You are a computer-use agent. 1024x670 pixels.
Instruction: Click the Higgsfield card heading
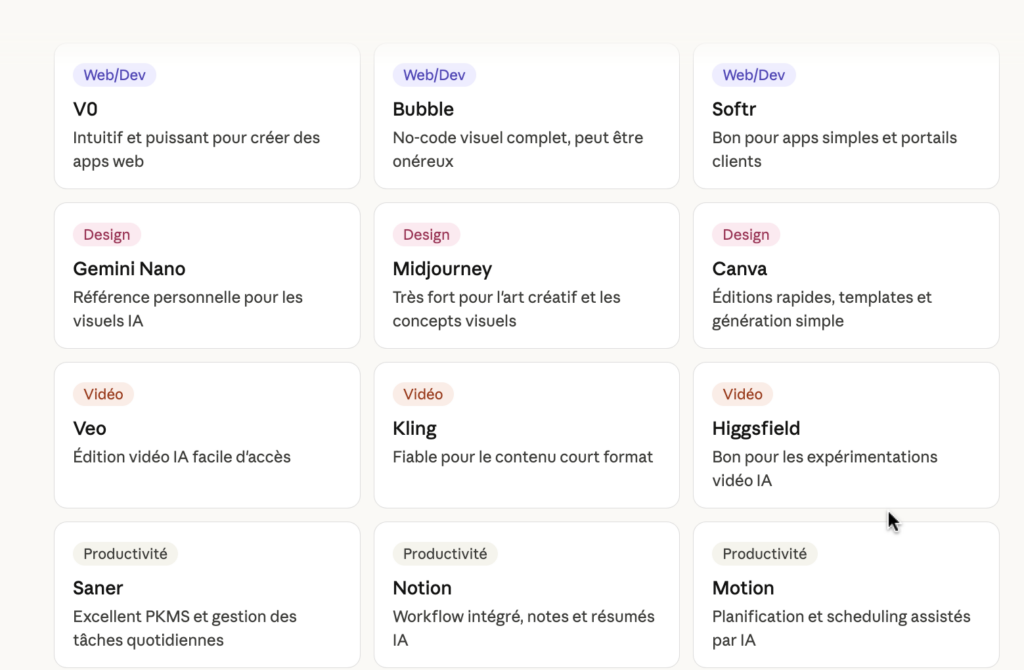pyautogui.click(x=756, y=429)
